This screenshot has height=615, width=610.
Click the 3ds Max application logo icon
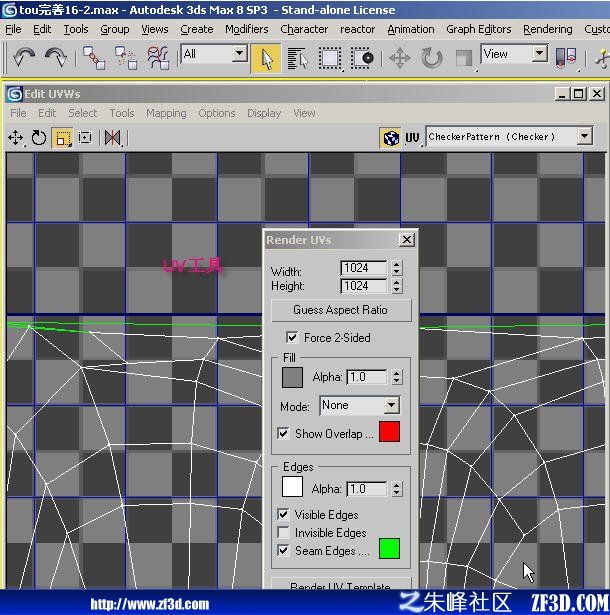tap(9, 10)
